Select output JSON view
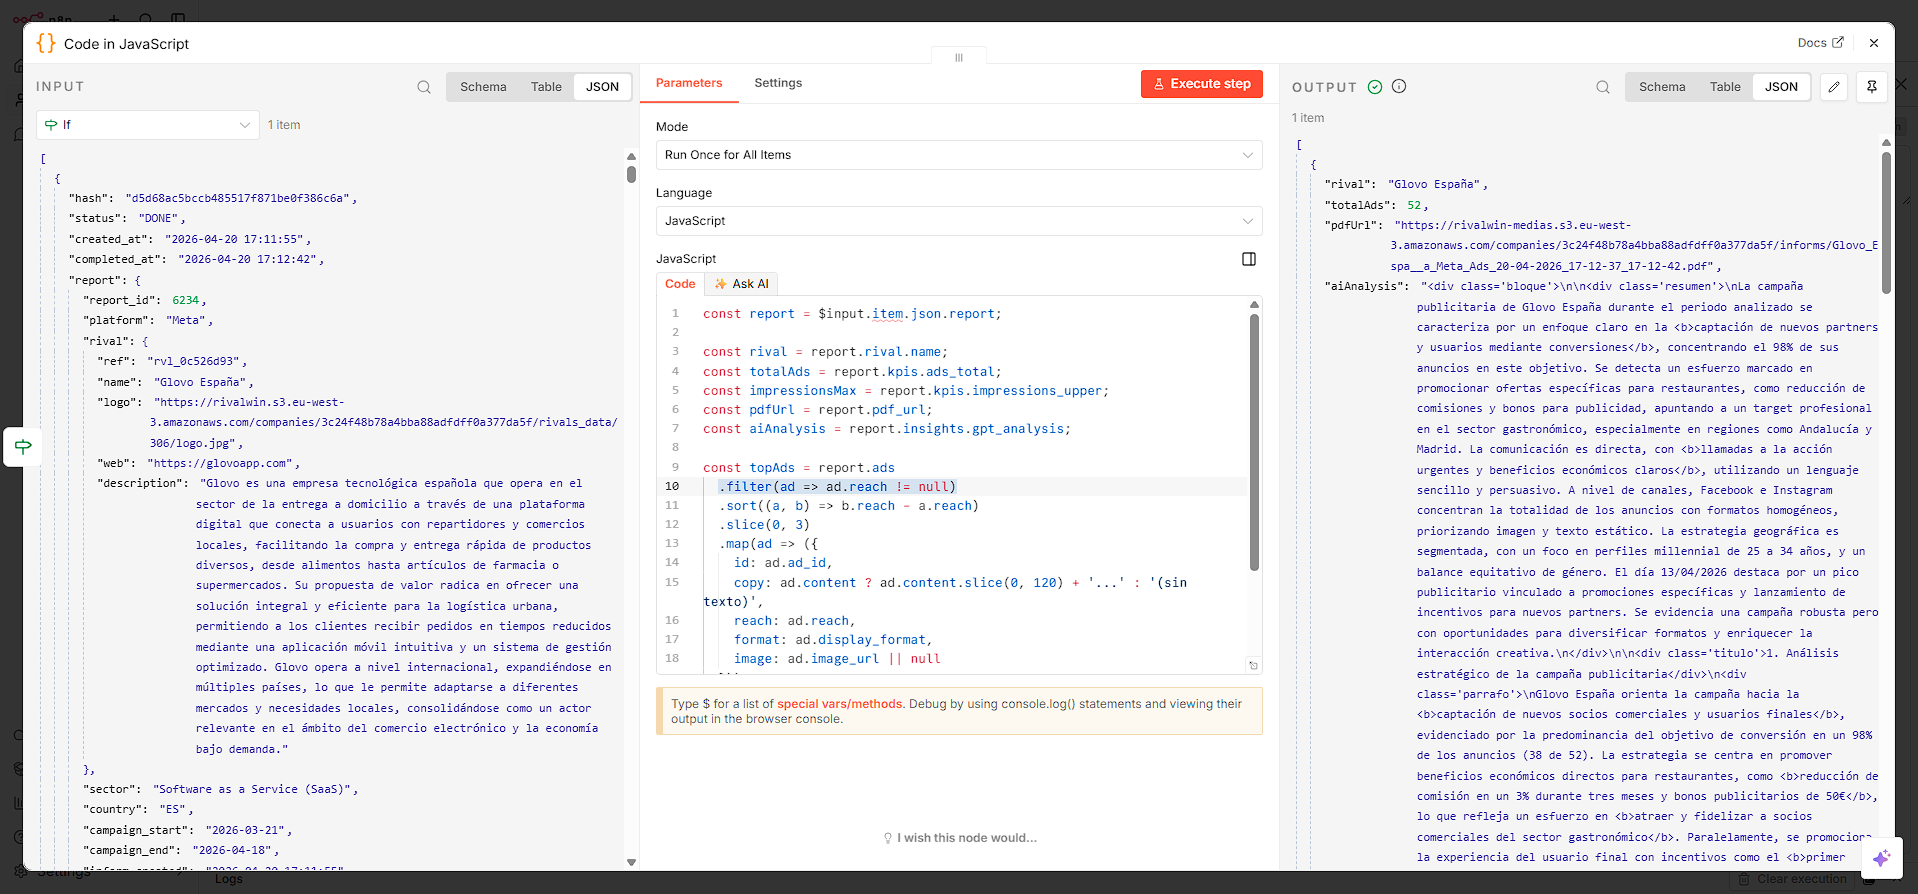This screenshot has height=894, width=1918. click(1781, 87)
